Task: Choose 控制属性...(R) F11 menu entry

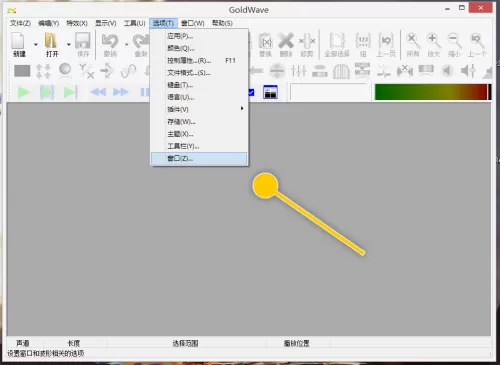Action: [199, 61]
